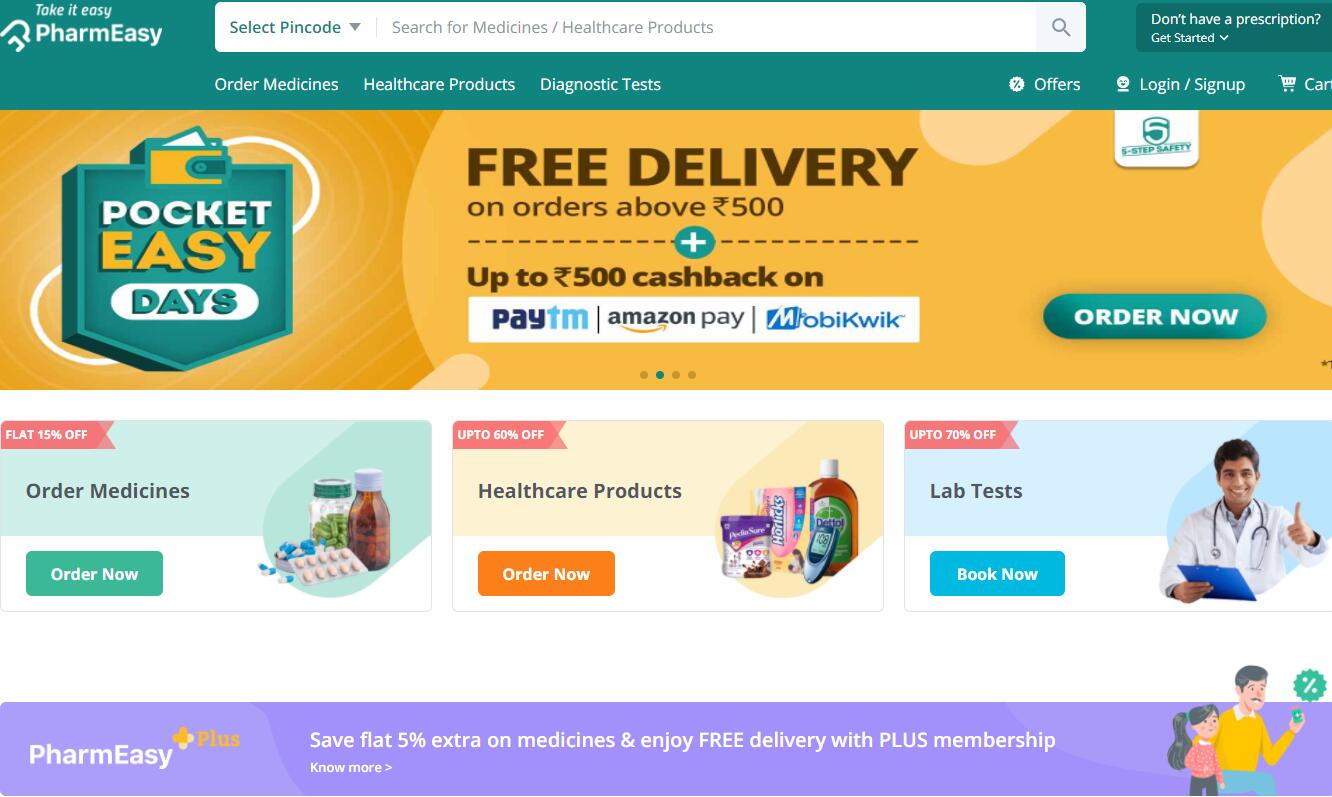Image resolution: width=1332 pixels, height=797 pixels.
Task: Go to the Healthcare Products menu item
Action: coord(439,84)
